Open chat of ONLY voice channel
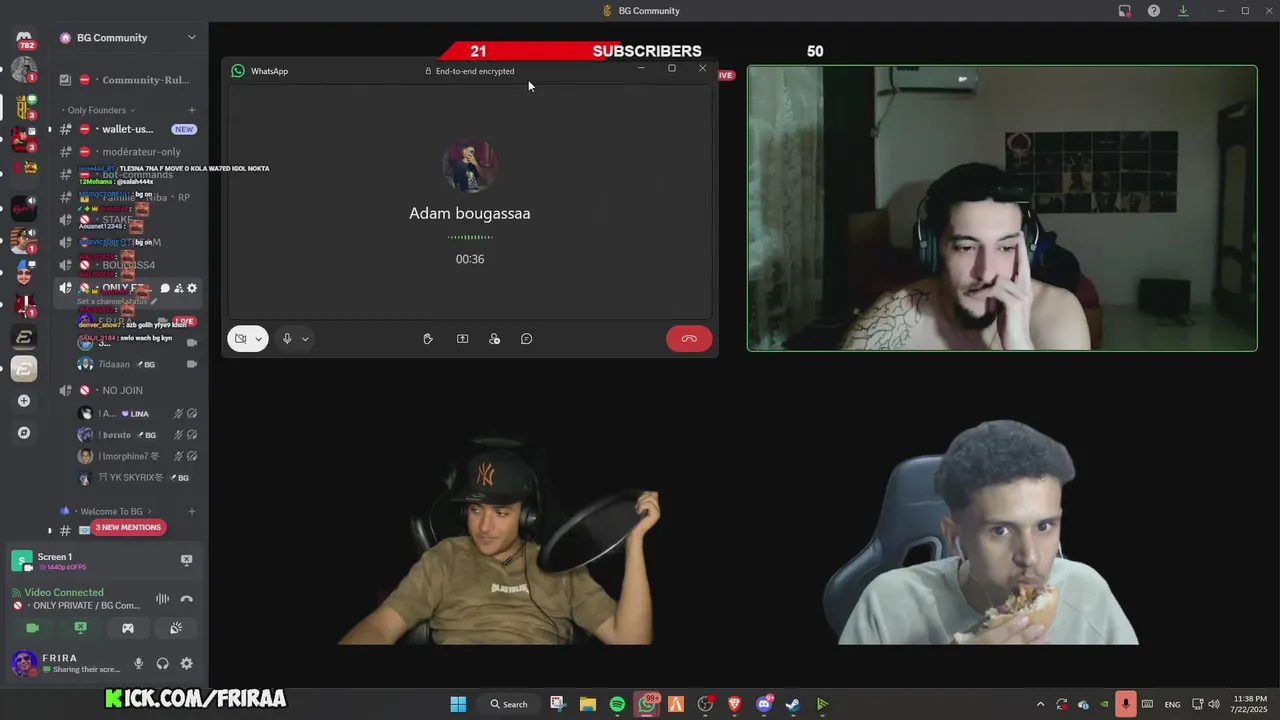The height and width of the screenshot is (720, 1280). click(x=165, y=288)
